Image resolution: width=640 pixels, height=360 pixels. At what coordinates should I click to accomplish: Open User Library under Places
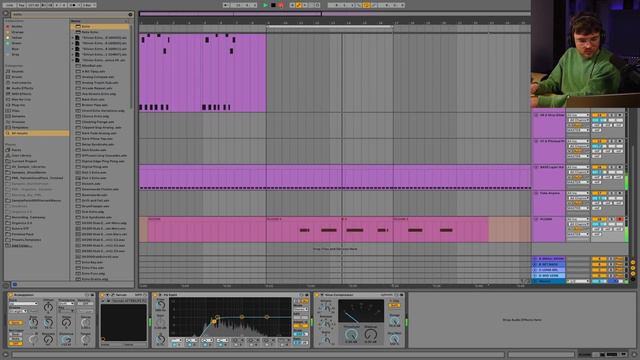(x=21, y=156)
